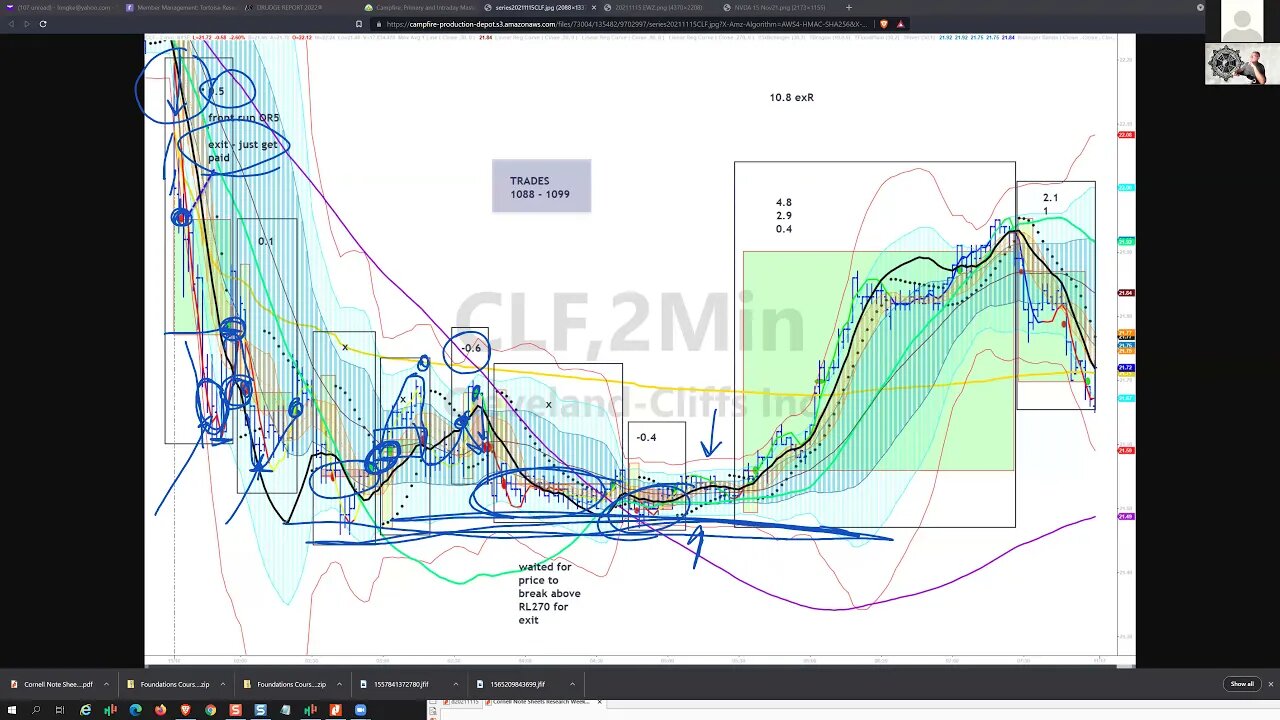Open the Zoom app in taskbar

[360, 710]
